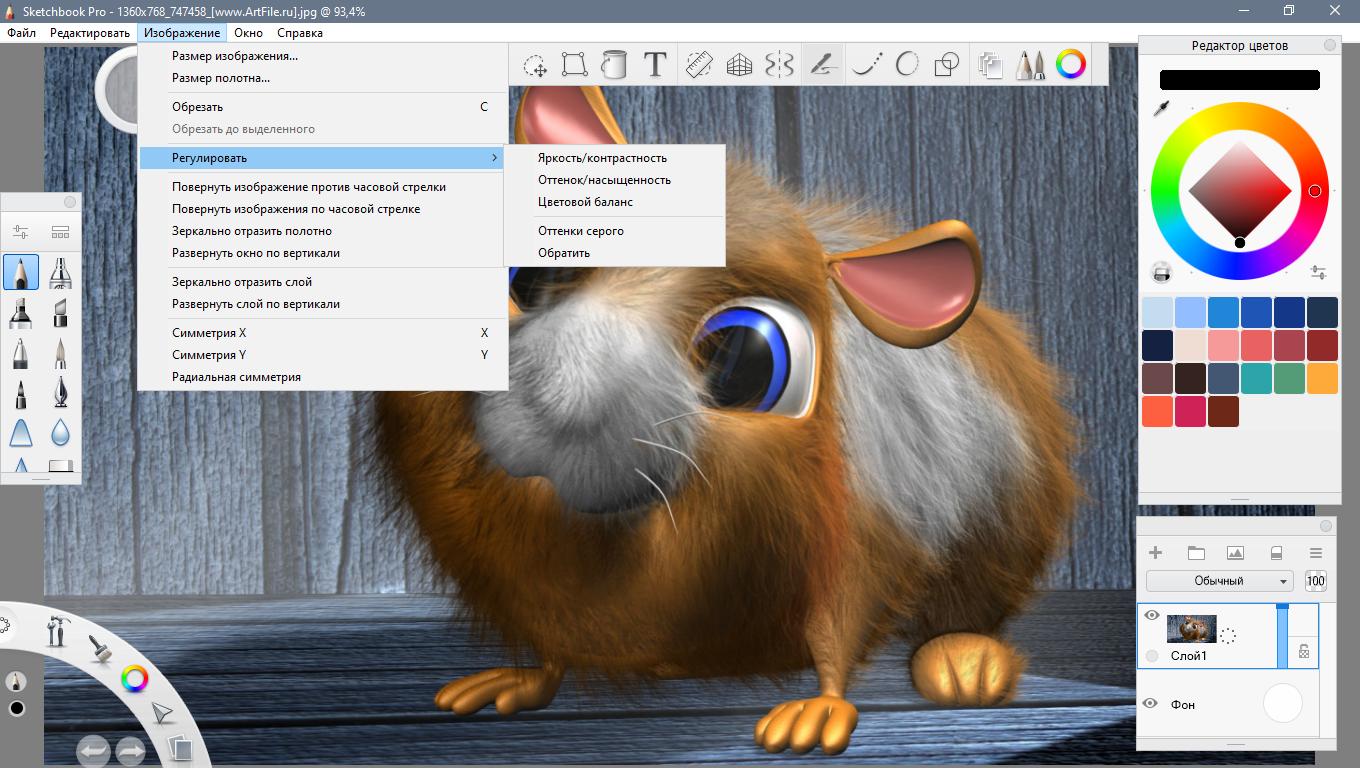
Task: Toggle the lock on Слой1 layer
Action: pyautogui.click(x=1304, y=651)
